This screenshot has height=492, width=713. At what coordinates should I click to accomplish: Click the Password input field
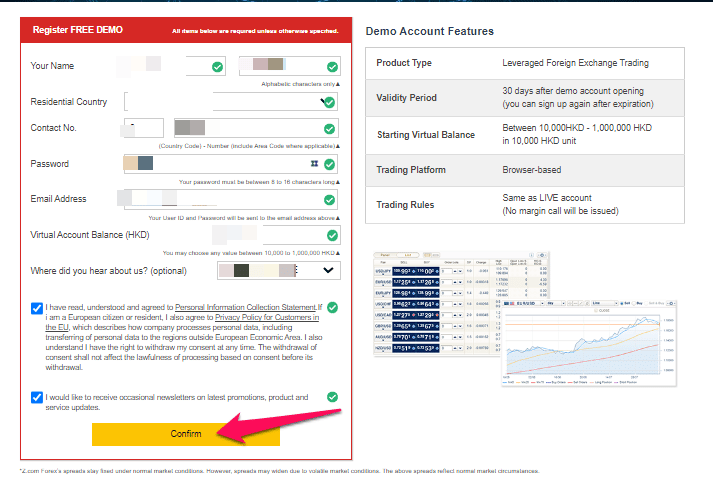pyautogui.click(x=231, y=164)
